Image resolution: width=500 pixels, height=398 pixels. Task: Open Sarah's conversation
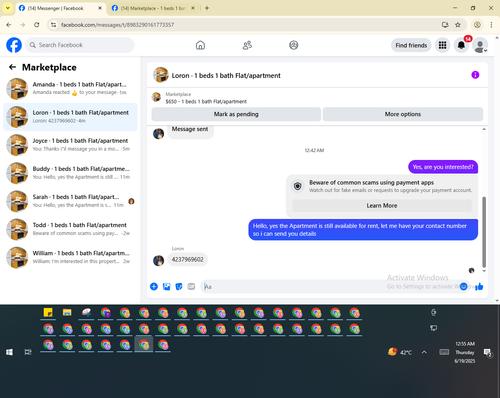coord(70,201)
